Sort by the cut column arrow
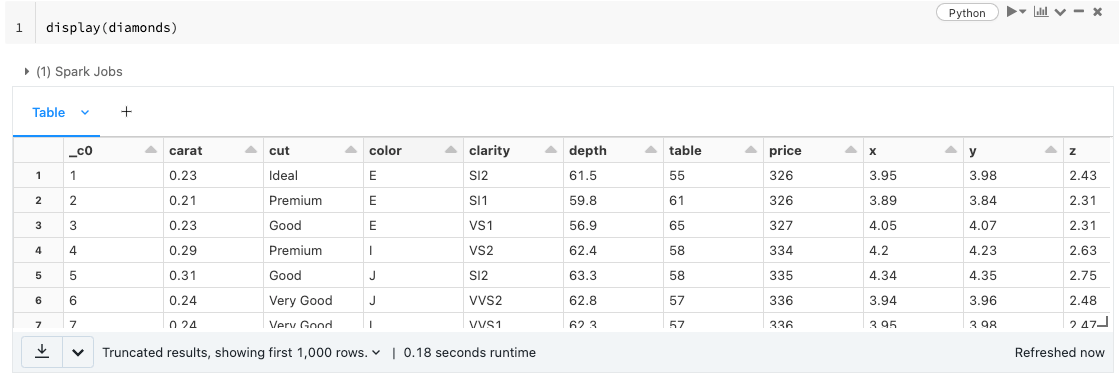Image resolution: width=1119 pixels, height=377 pixels. (350, 150)
